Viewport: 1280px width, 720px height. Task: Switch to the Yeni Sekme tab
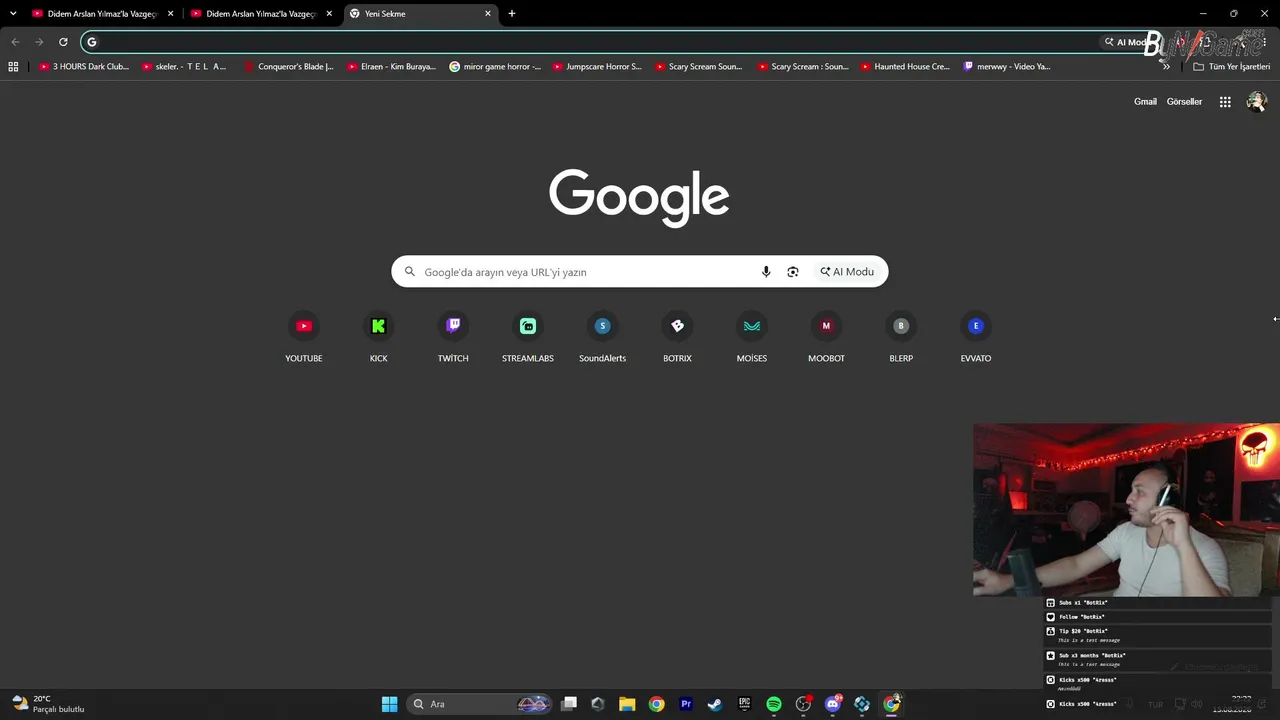[x=420, y=14]
